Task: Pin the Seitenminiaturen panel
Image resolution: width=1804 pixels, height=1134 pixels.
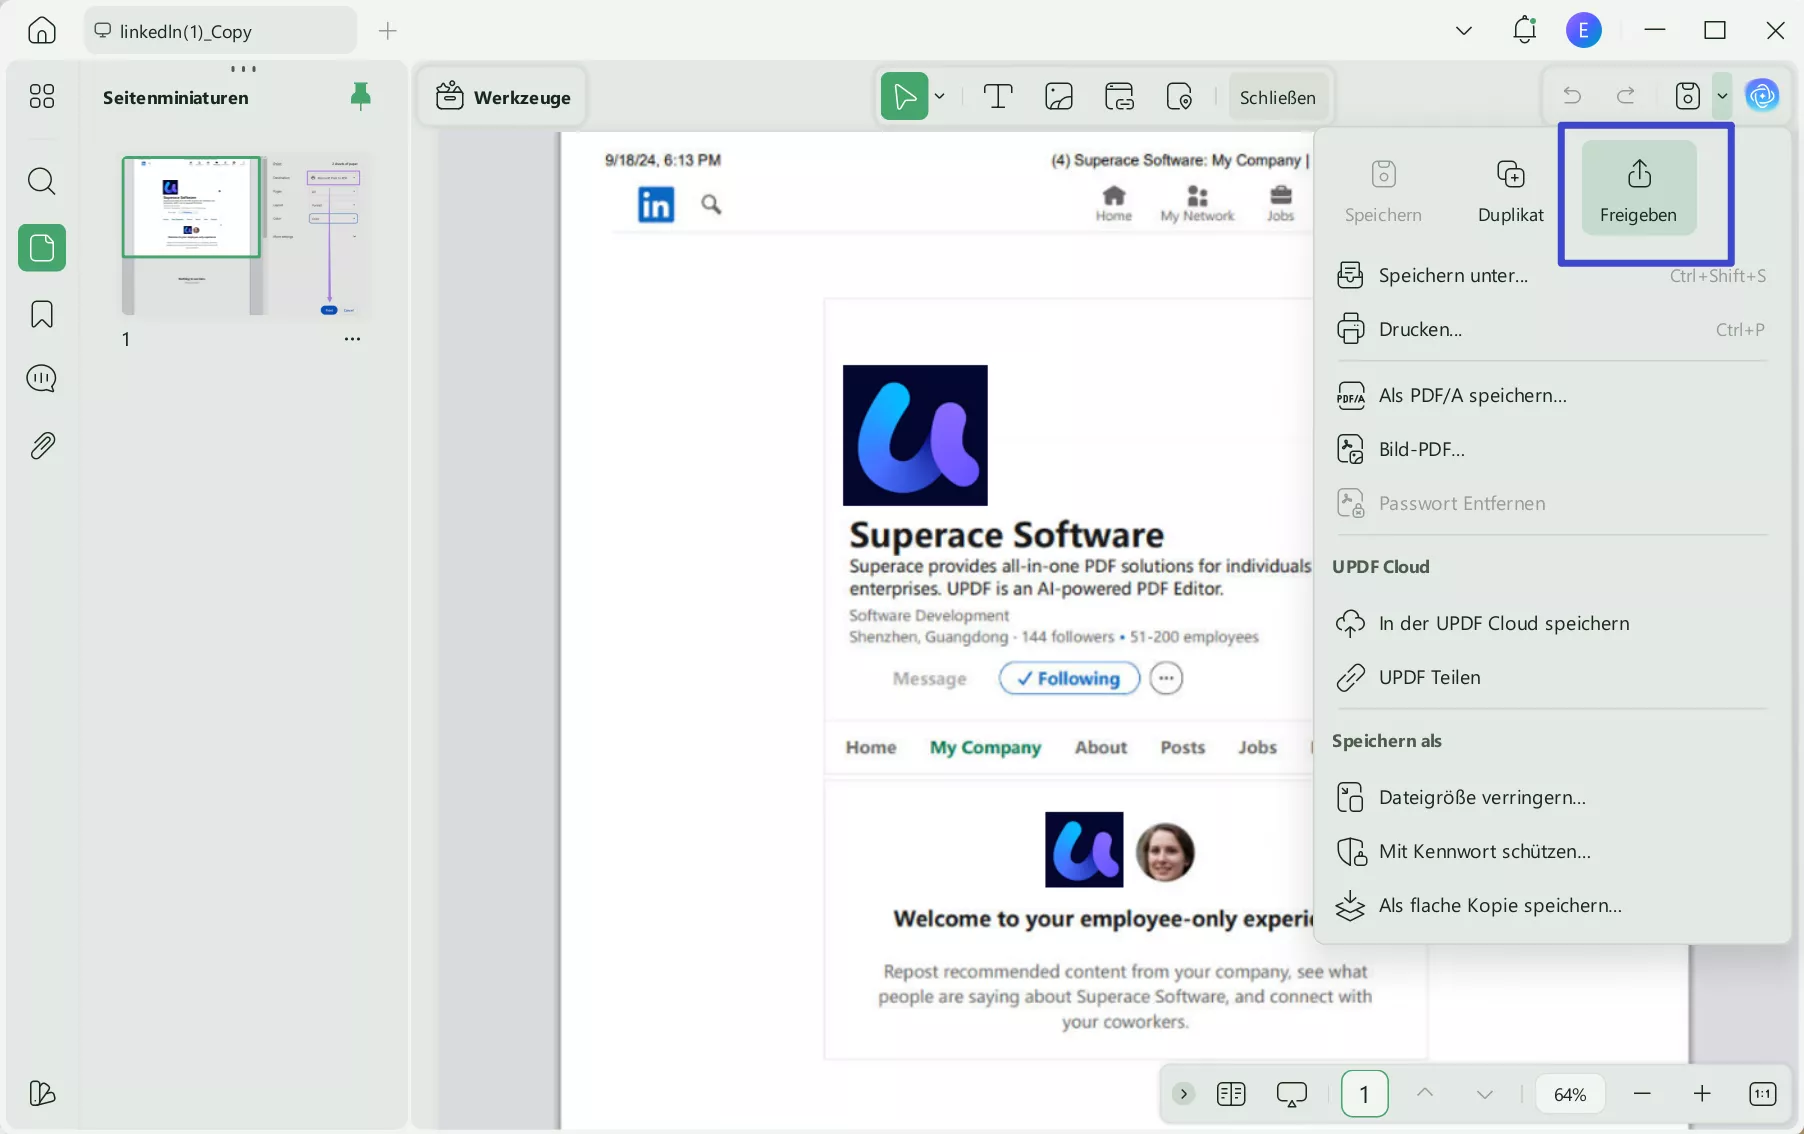Action: (361, 96)
